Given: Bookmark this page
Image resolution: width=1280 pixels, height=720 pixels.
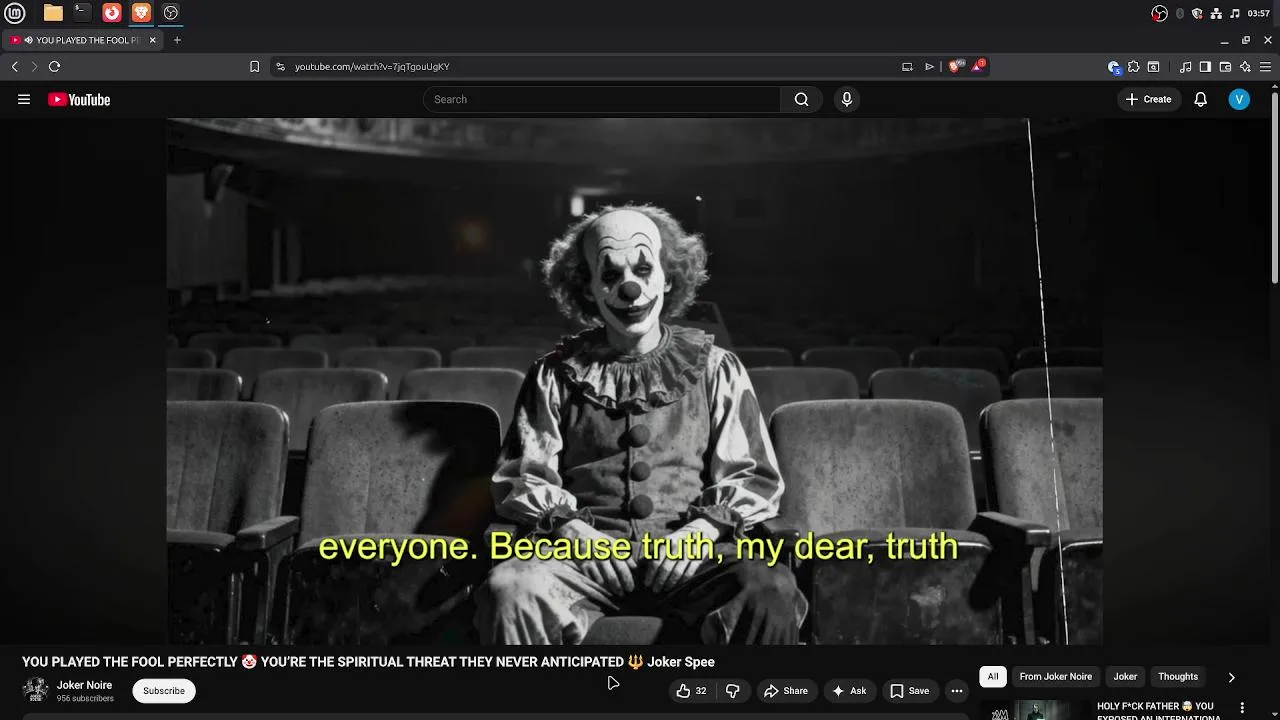Looking at the screenshot, I should [254, 66].
